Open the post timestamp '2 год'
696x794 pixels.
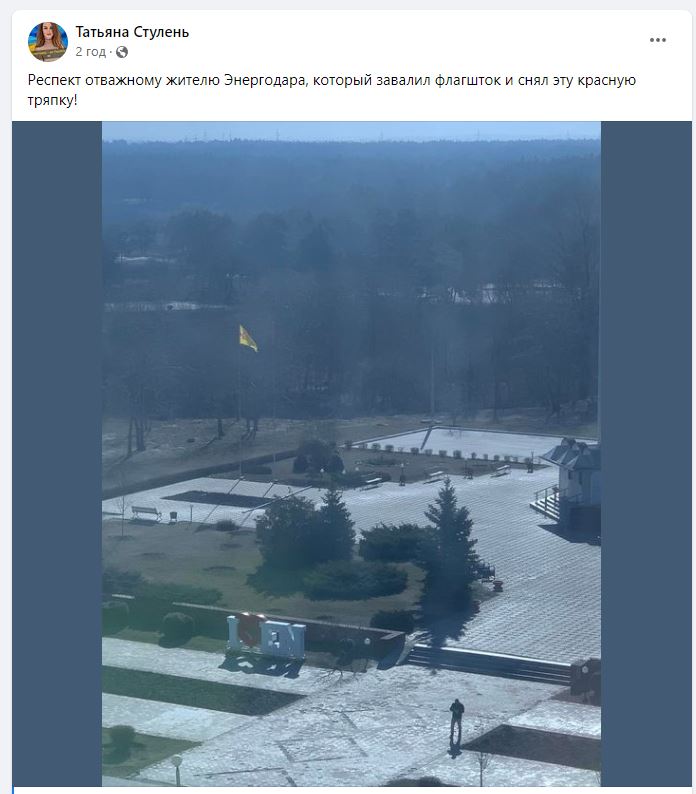click(x=91, y=52)
